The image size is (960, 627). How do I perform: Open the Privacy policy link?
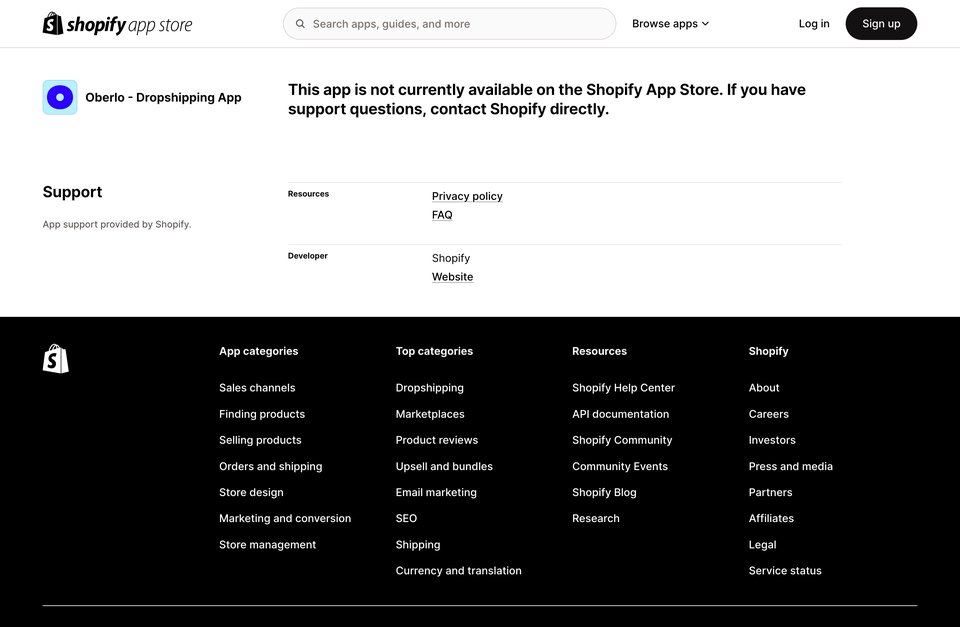[467, 196]
